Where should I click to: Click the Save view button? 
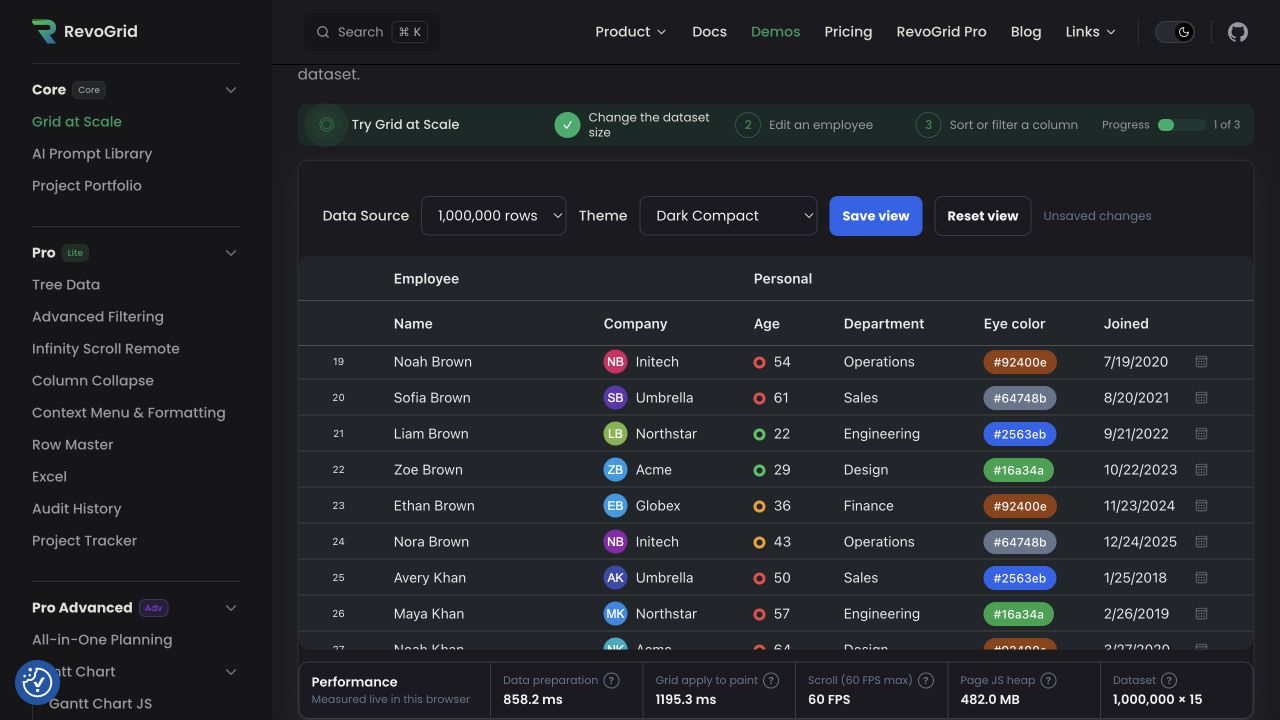coord(876,216)
